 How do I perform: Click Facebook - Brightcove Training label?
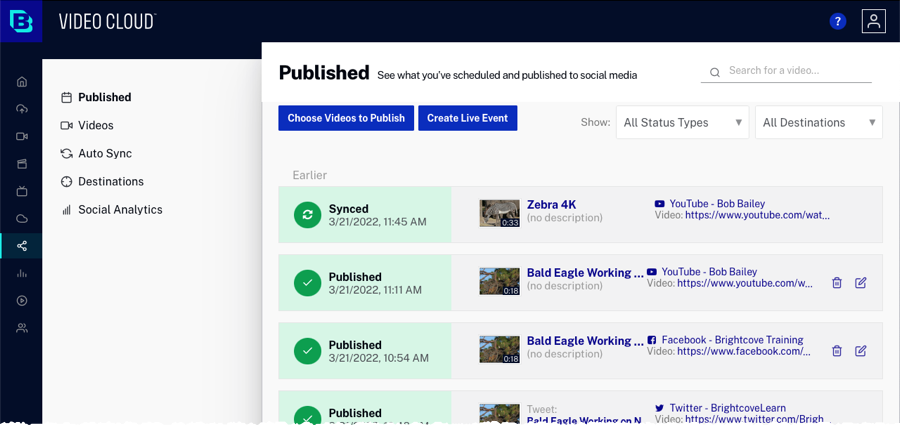click(x=732, y=340)
